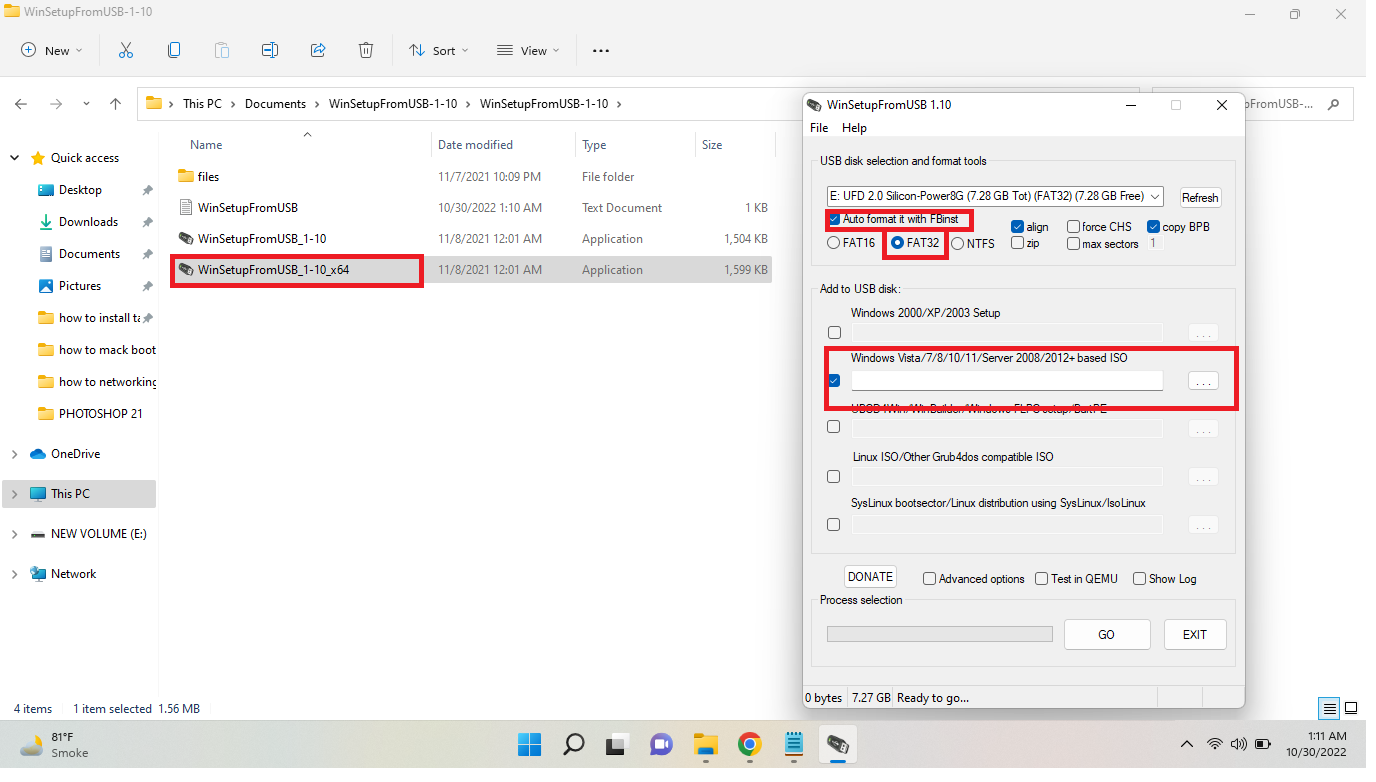Click the Rename icon in Explorer toolbar

pos(270,50)
